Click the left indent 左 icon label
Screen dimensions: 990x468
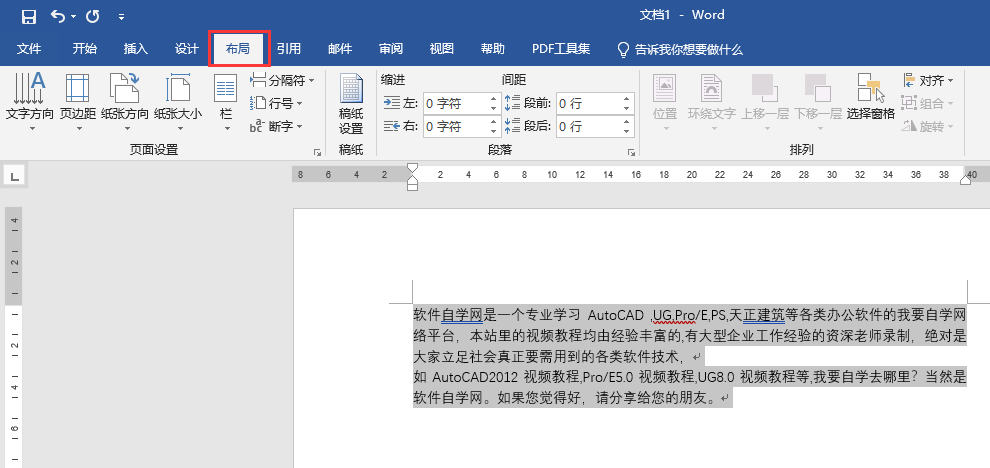tap(401, 103)
